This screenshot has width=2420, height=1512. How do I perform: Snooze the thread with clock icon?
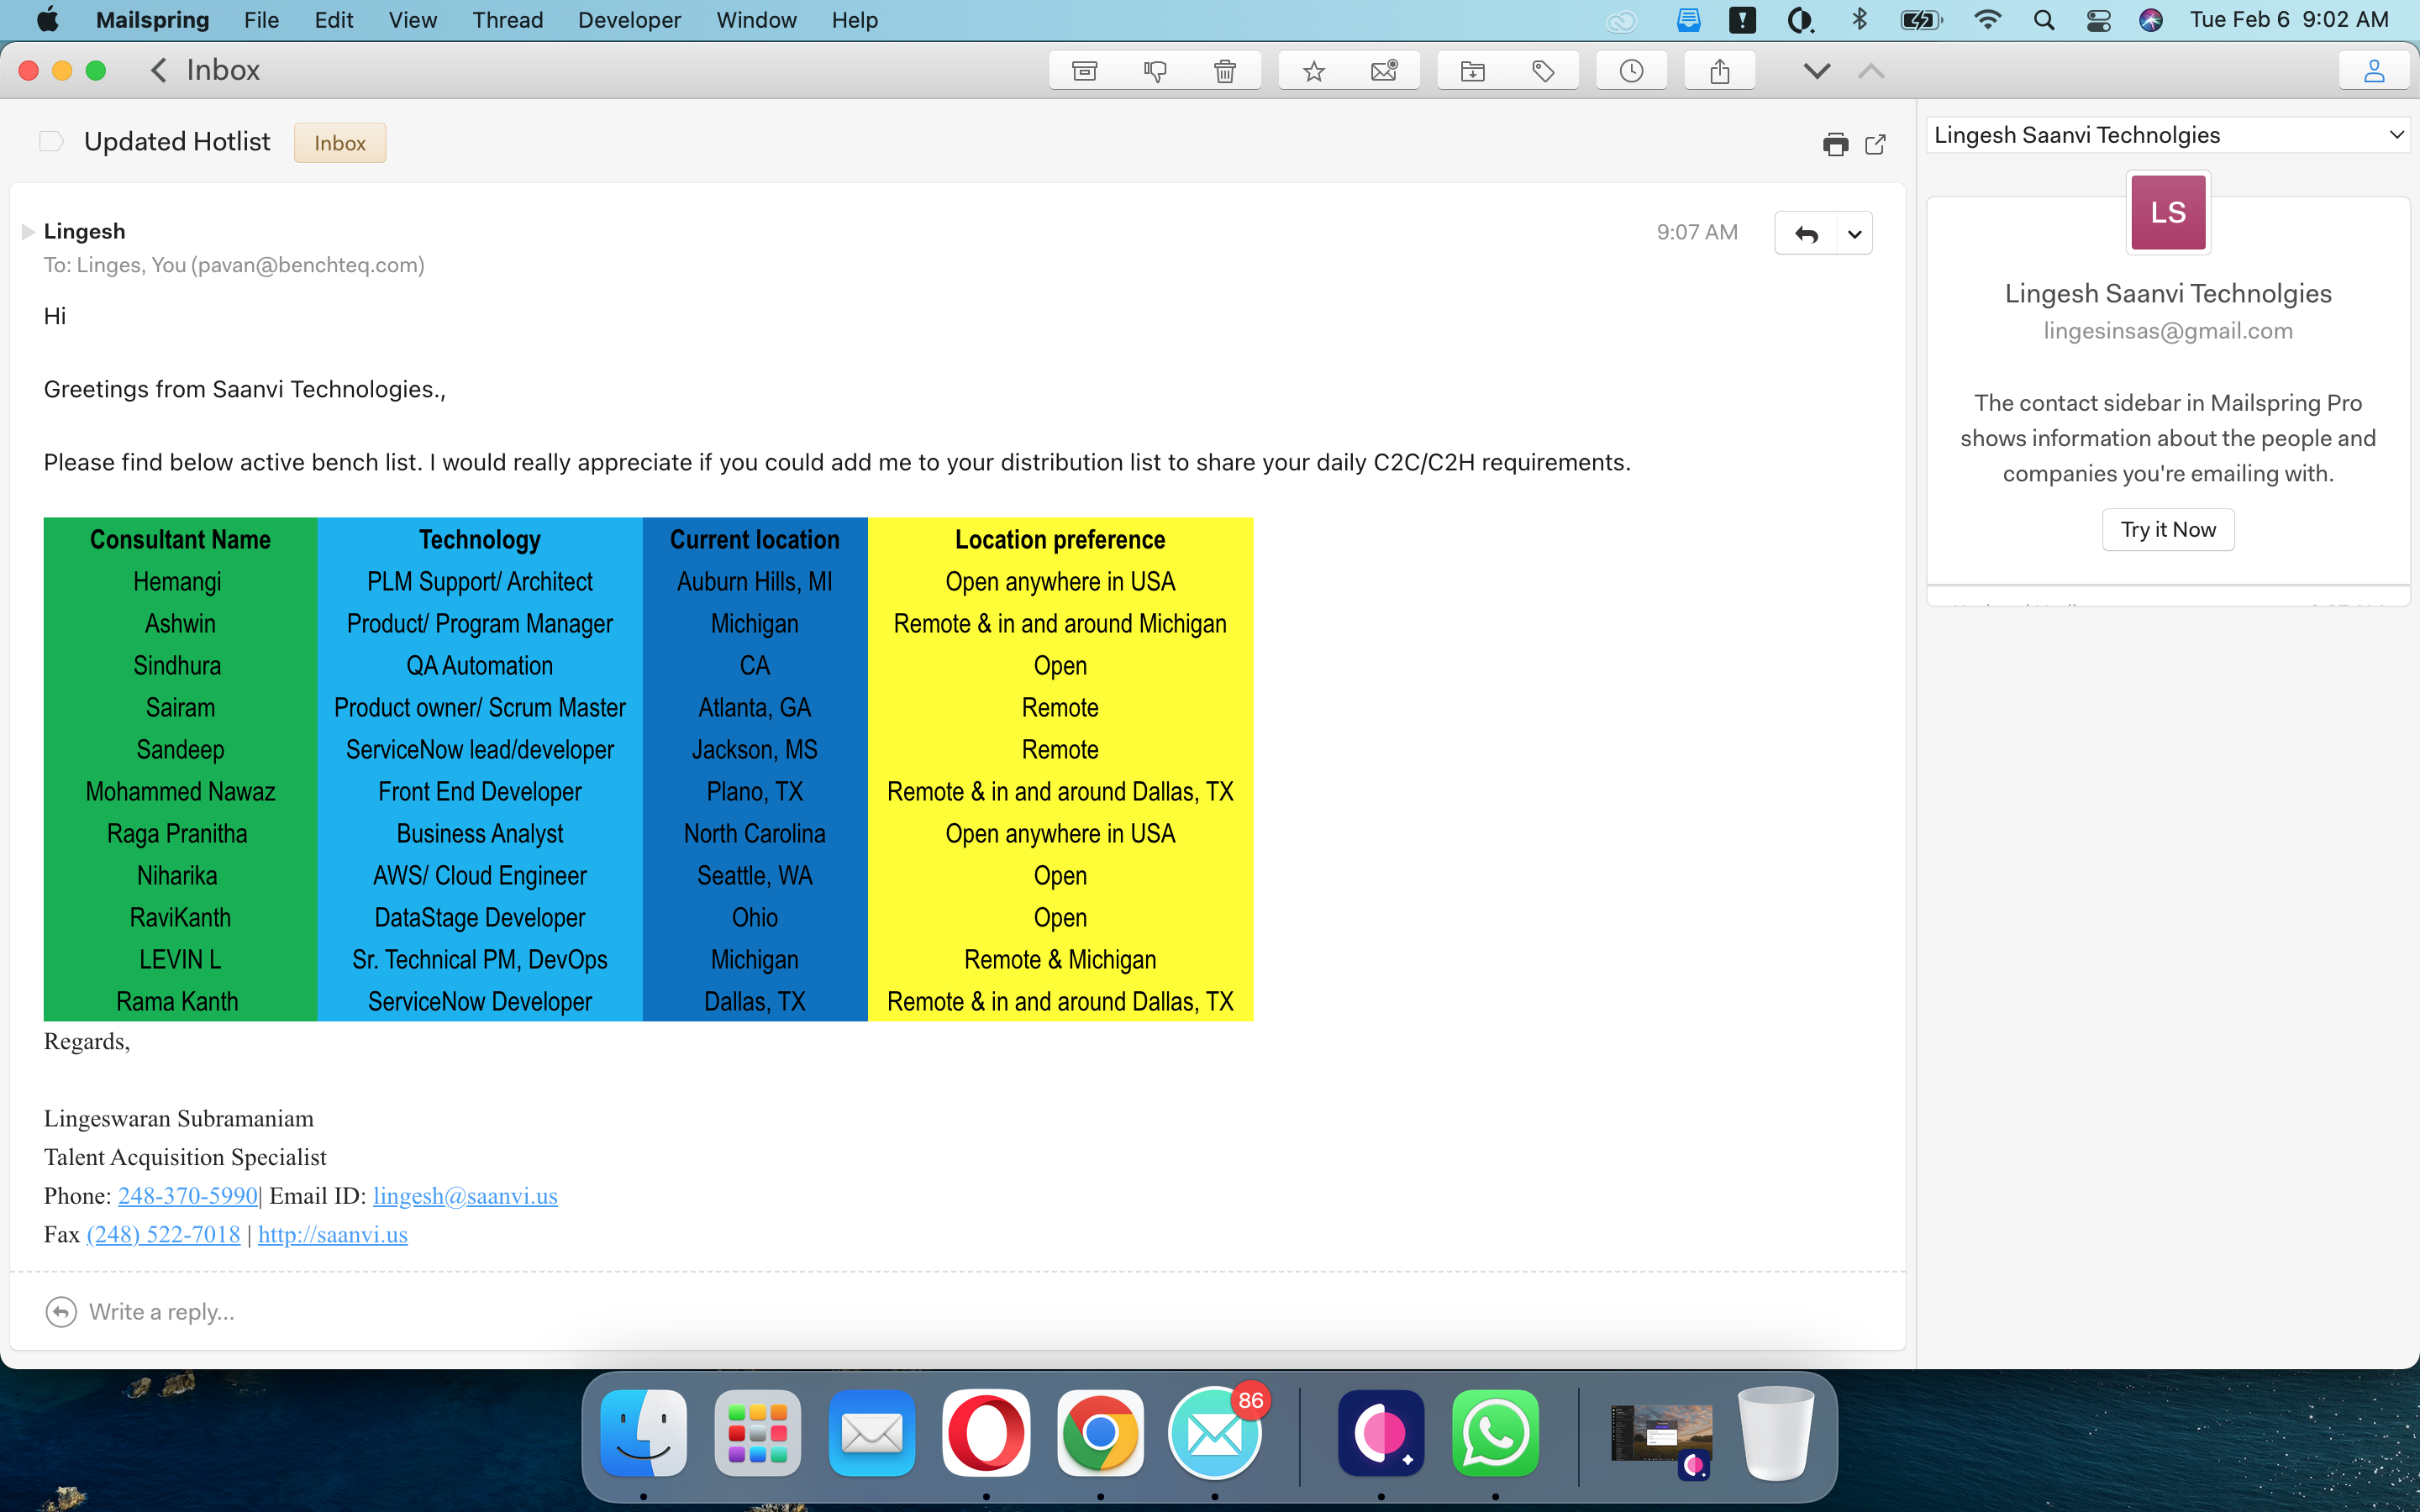tap(1631, 71)
